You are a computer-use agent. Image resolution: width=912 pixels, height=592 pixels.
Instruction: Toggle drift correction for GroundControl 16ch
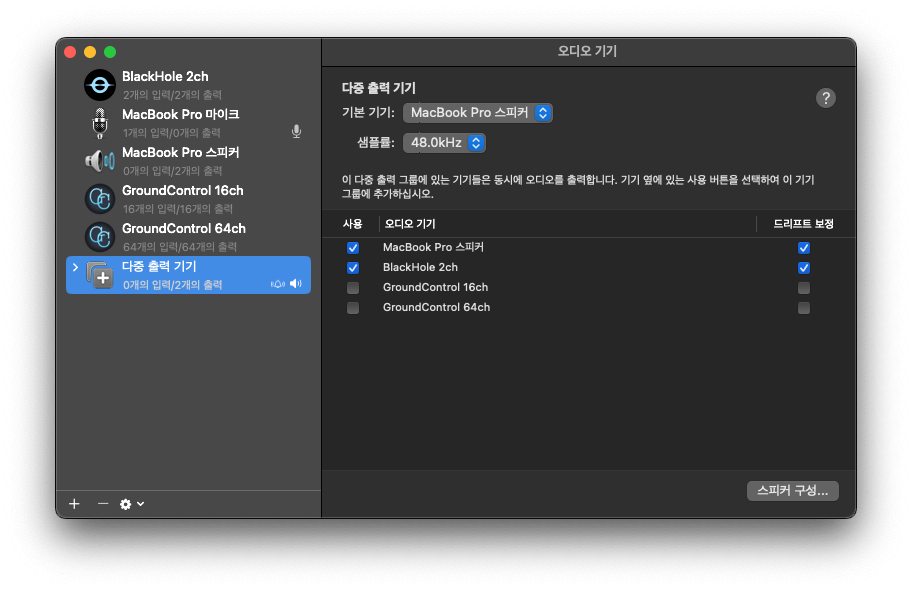pyautogui.click(x=804, y=288)
